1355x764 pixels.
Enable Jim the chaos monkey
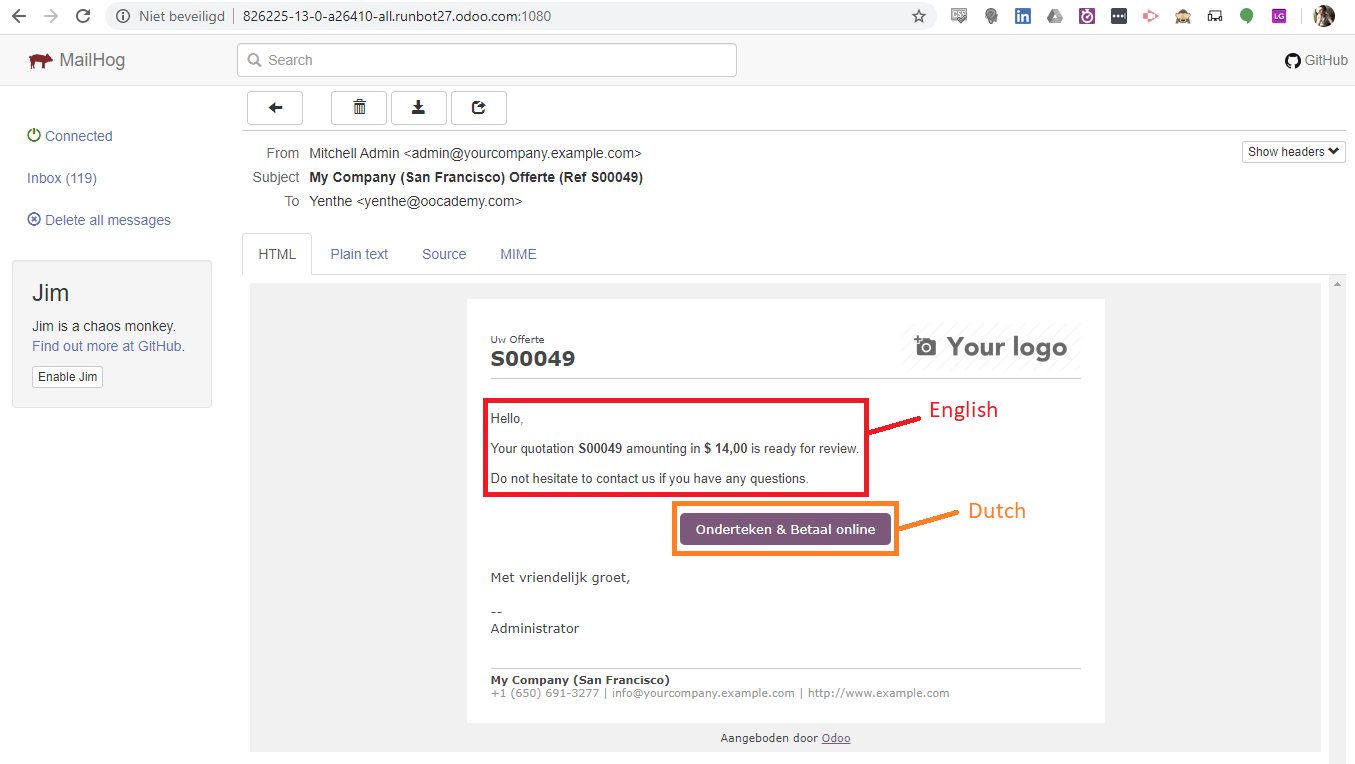(67, 376)
